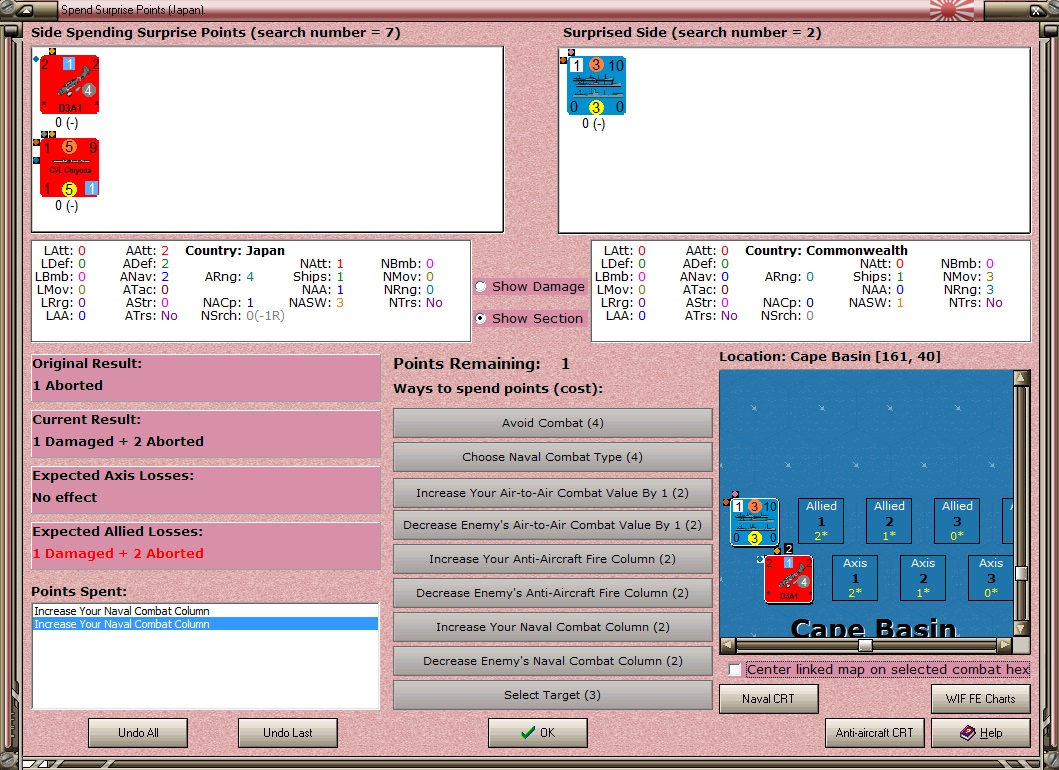Click the map scroll right arrow
Screen dimensions: 1059x770
1004,645
